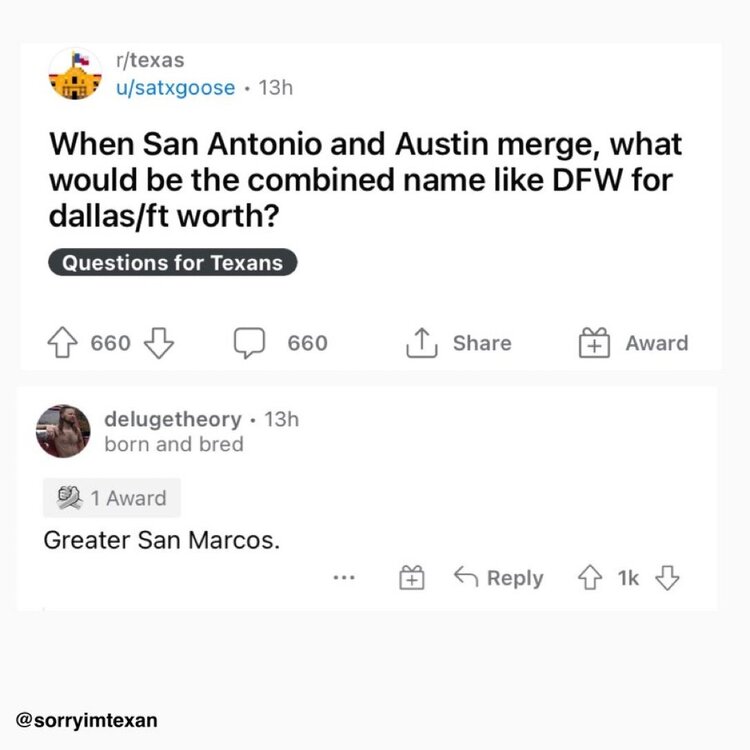
Task: Click the Share arrow icon
Action: click(x=420, y=343)
